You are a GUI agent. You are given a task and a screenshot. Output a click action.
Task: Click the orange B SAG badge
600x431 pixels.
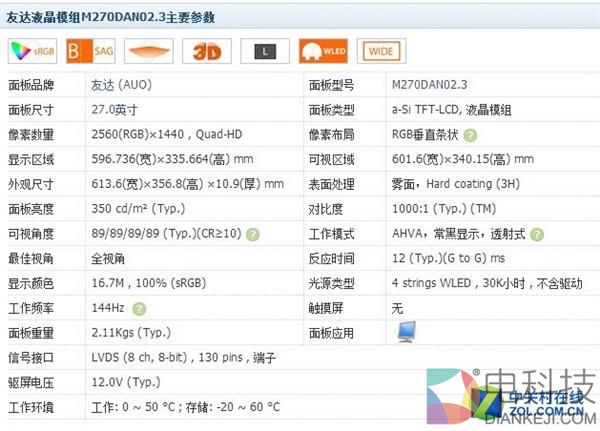point(87,51)
